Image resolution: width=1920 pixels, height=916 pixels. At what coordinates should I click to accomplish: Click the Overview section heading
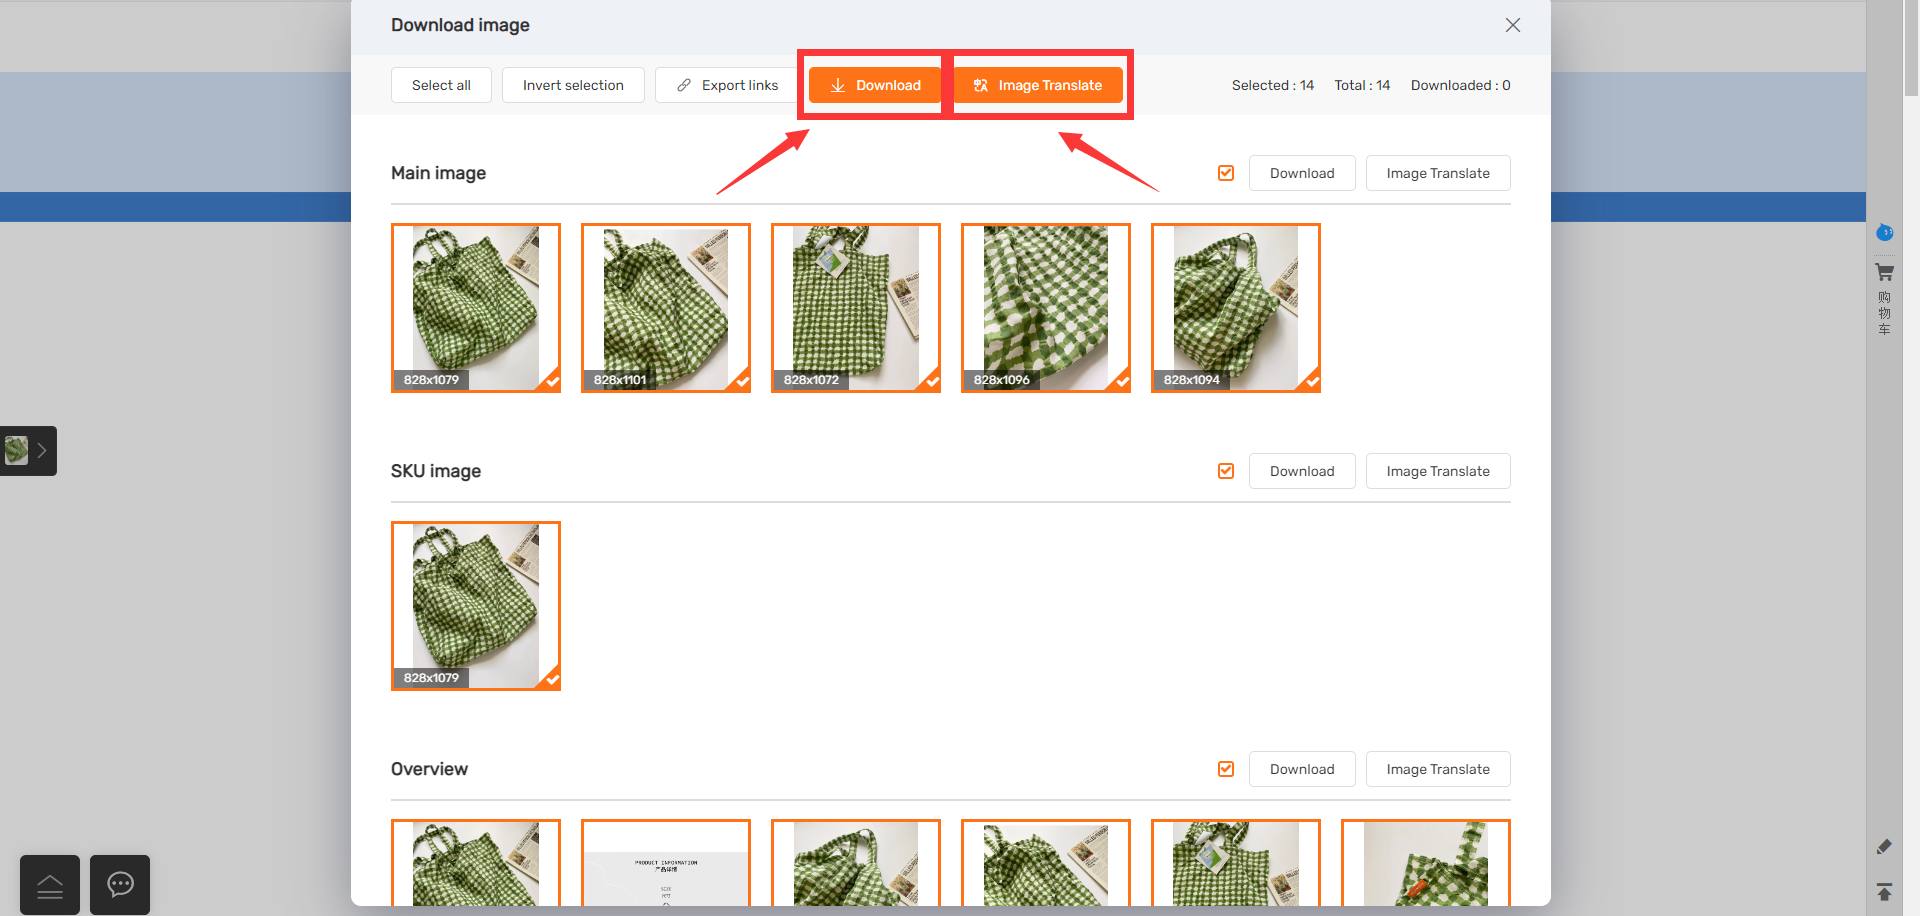(429, 769)
